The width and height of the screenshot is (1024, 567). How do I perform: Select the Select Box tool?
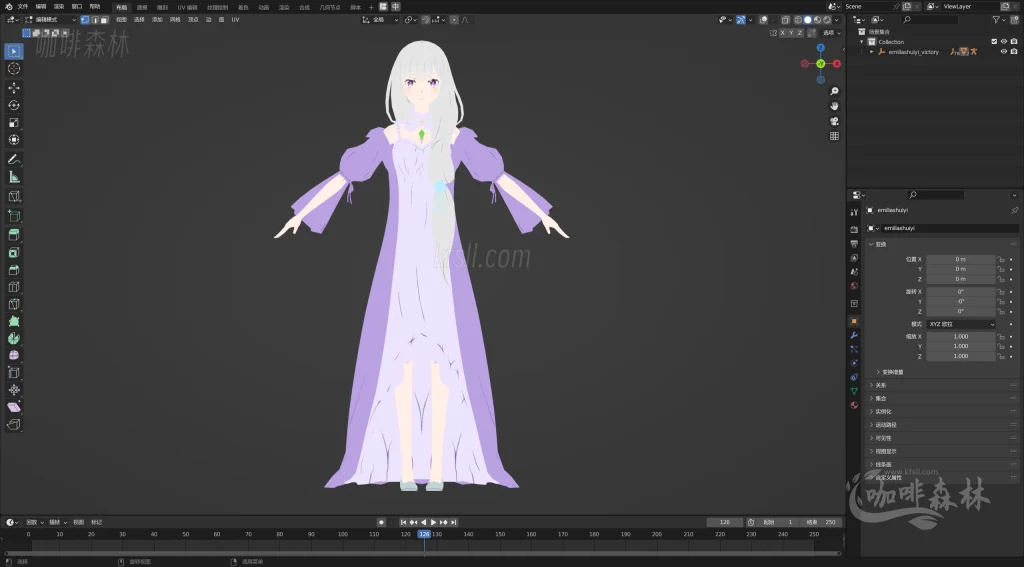[14, 51]
